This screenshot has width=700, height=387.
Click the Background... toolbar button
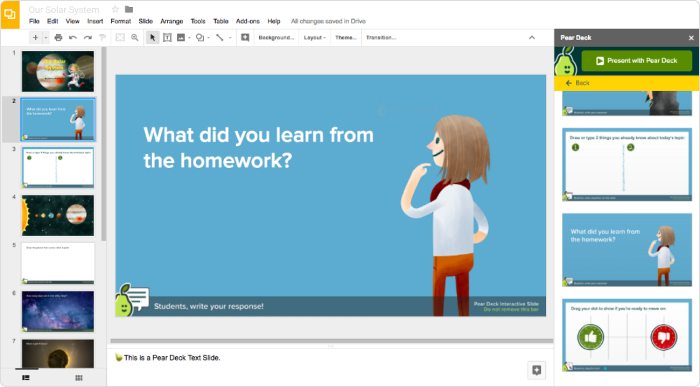coord(276,37)
